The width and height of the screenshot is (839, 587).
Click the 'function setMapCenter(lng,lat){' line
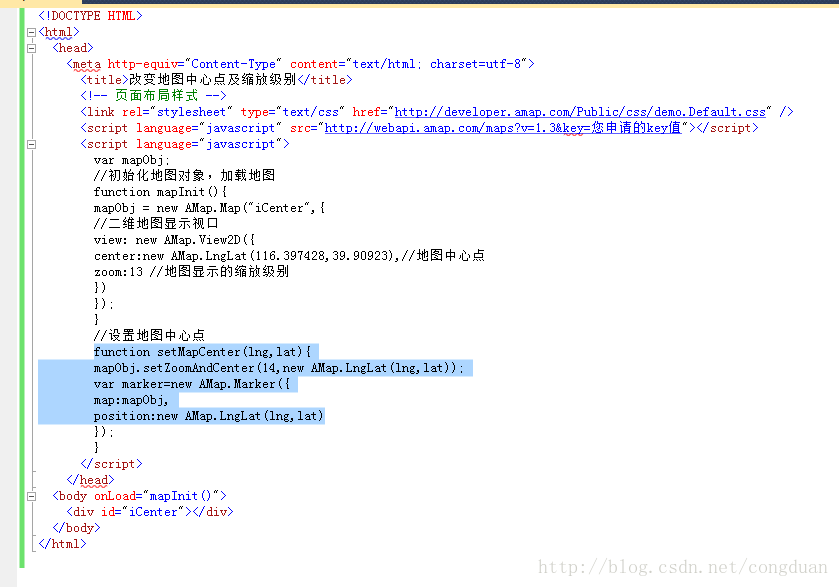tap(202, 352)
